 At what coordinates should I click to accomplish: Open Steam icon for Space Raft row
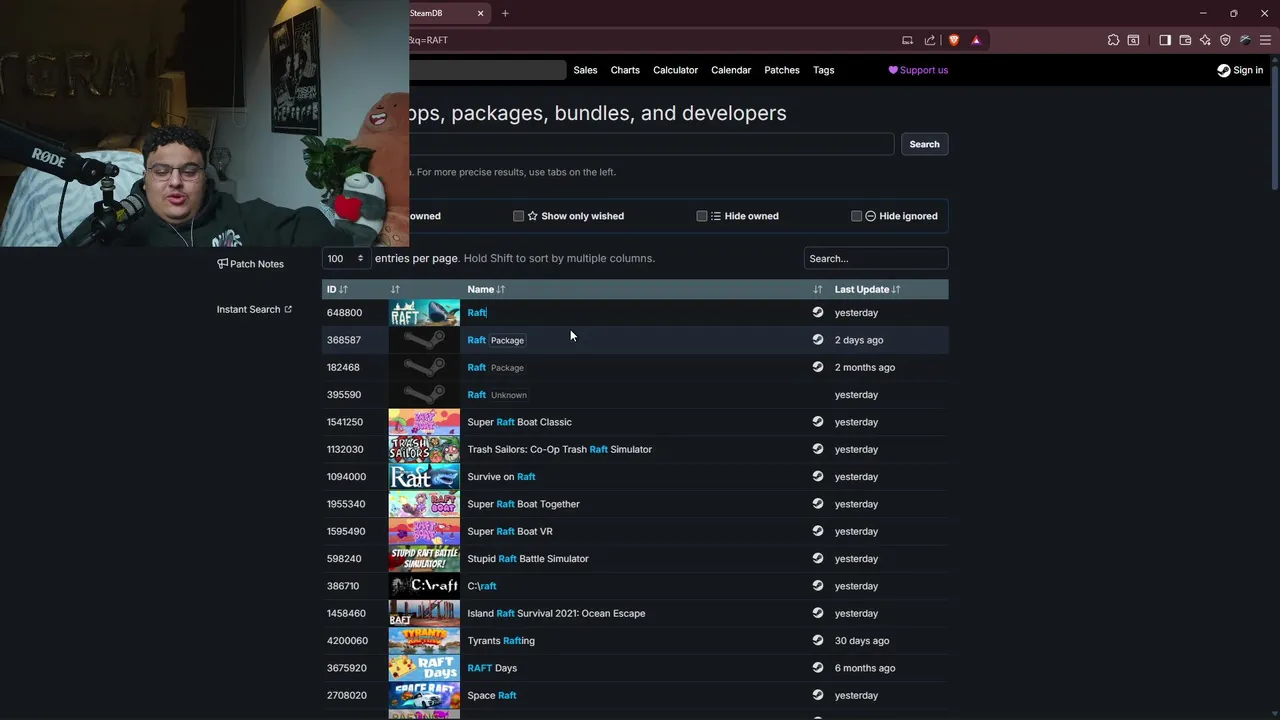tap(818, 695)
